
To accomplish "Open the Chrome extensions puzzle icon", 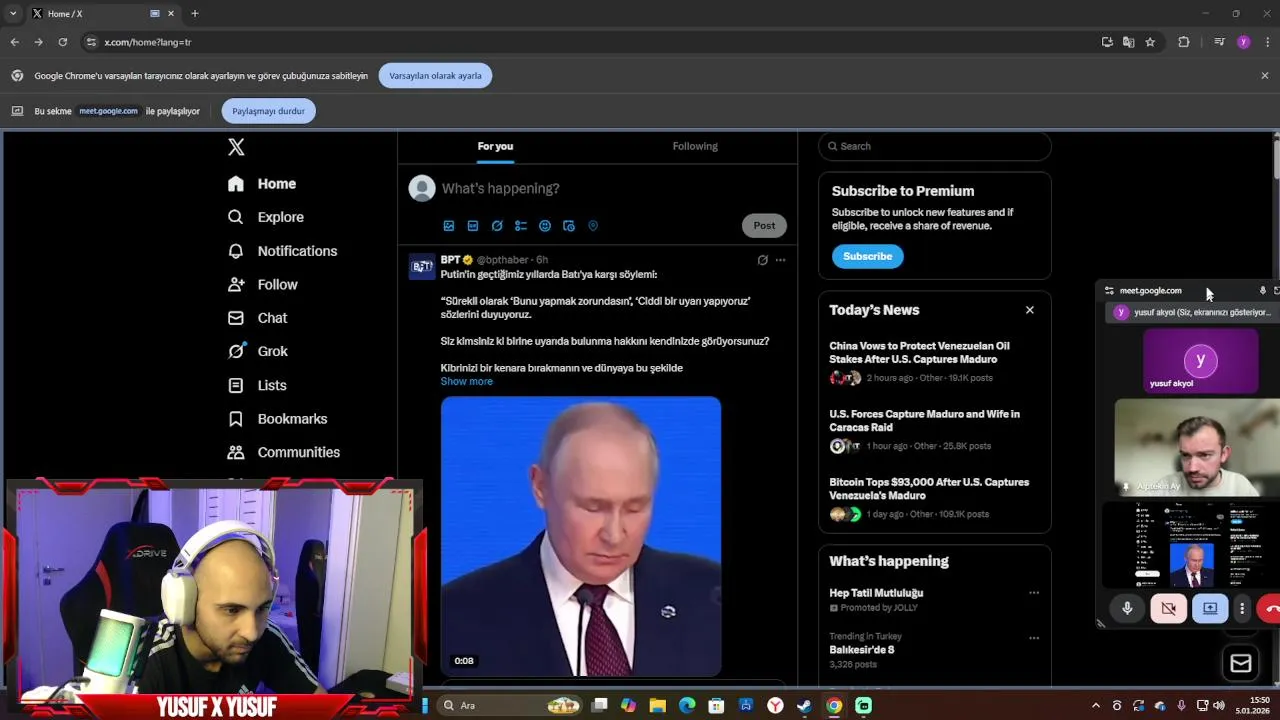I will [1184, 42].
